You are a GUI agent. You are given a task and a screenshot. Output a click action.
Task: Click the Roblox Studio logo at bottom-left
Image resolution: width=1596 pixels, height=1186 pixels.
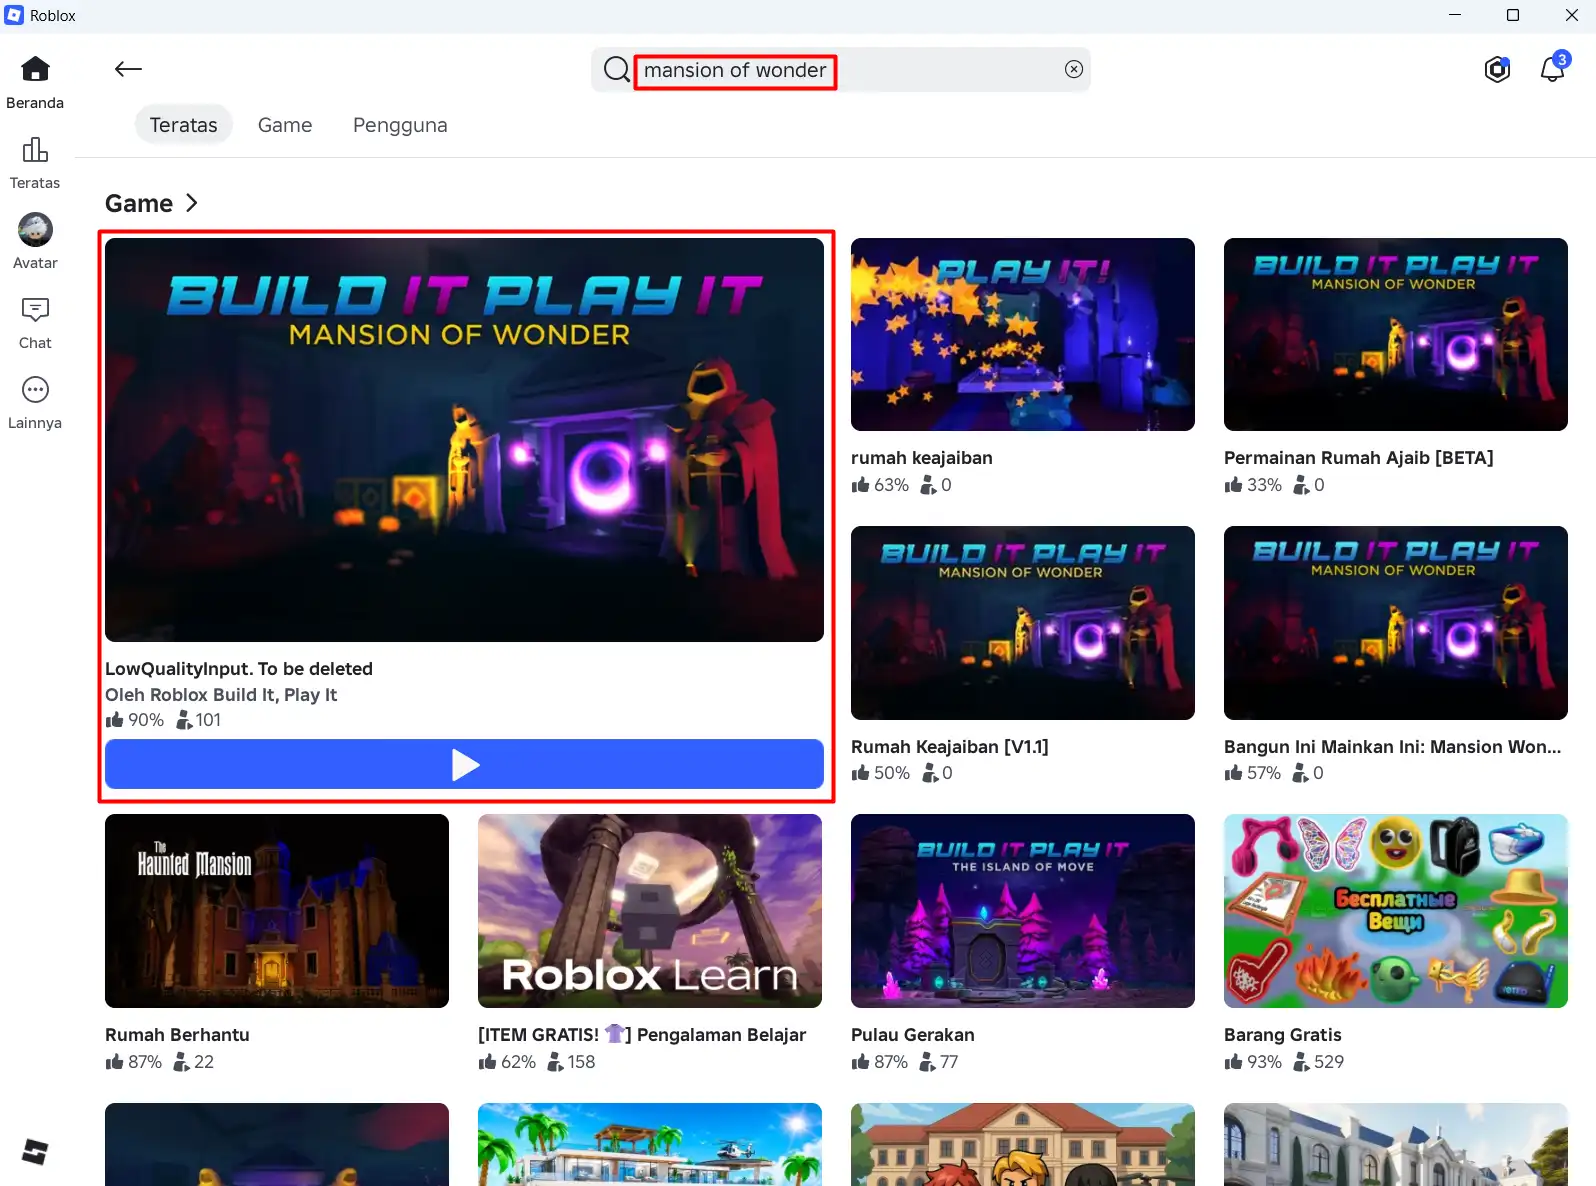(34, 1152)
